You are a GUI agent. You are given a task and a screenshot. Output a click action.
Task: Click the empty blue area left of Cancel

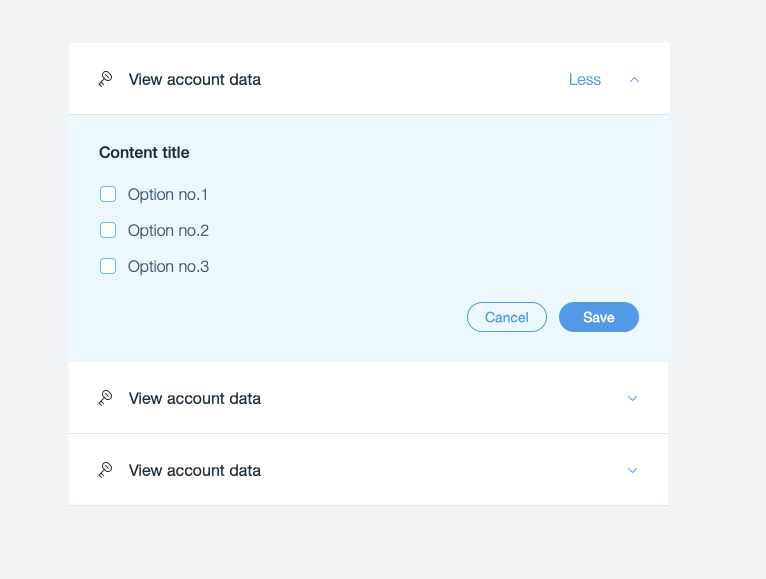(280, 318)
